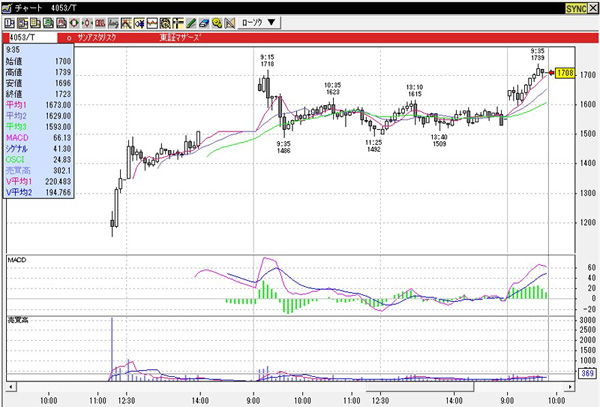The height and width of the screenshot is (407, 600).
Task: Select the MACD panel label
Action: [x=17, y=260]
